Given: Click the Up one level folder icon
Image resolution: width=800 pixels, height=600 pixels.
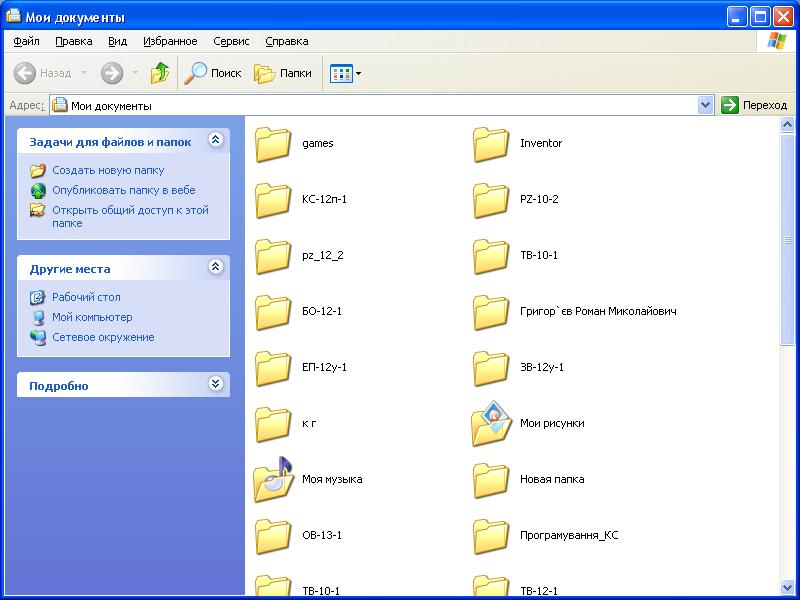Looking at the screenshot, I should [x=160, y=73].
